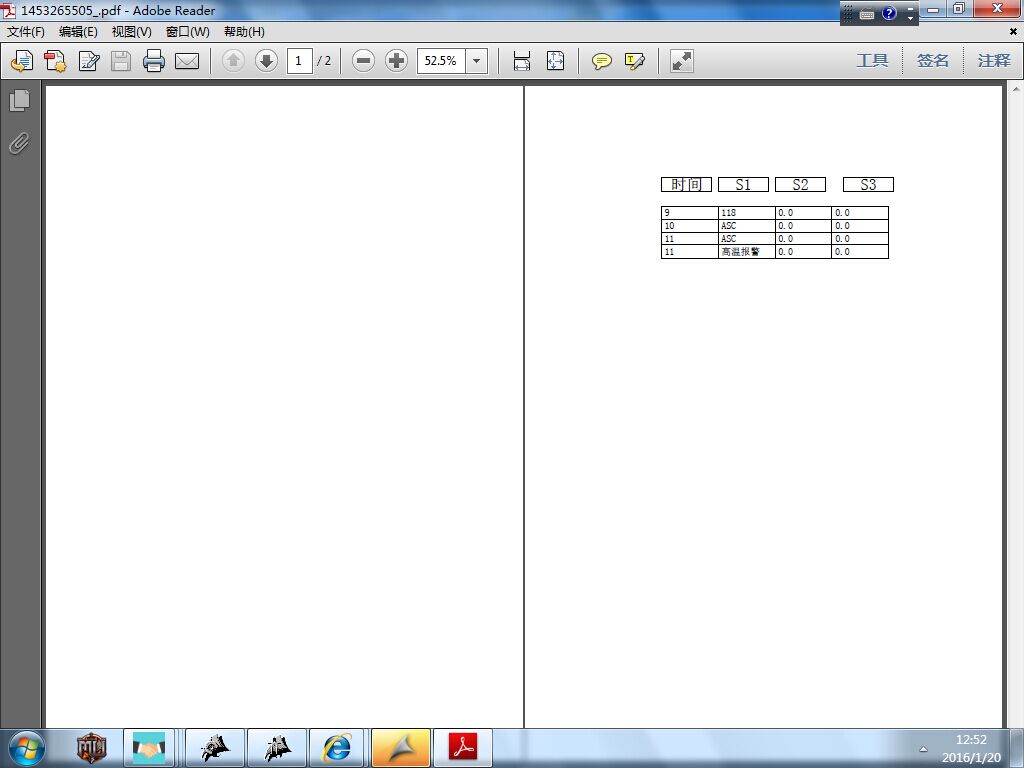Open the 签名 pane

pos(933,61)
